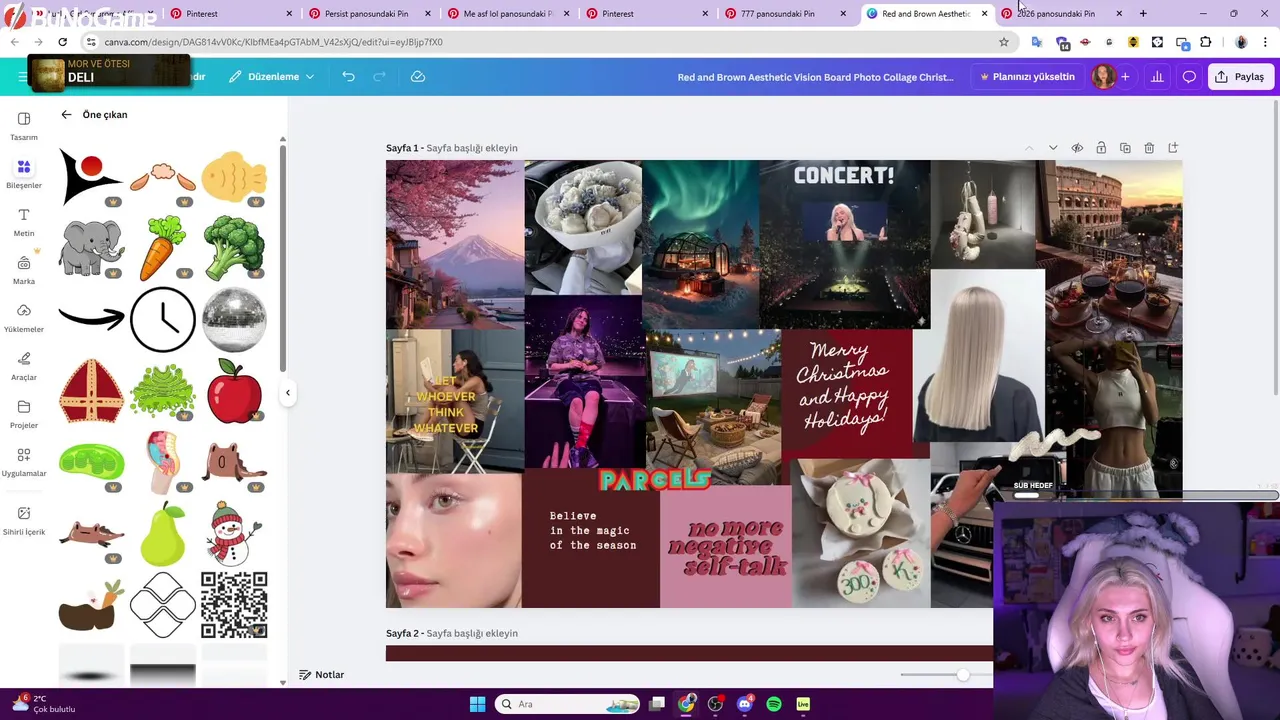Undo the last action
Image resolution: width=1280 pixels, height=720 pixels.
[x=348, y=77]
